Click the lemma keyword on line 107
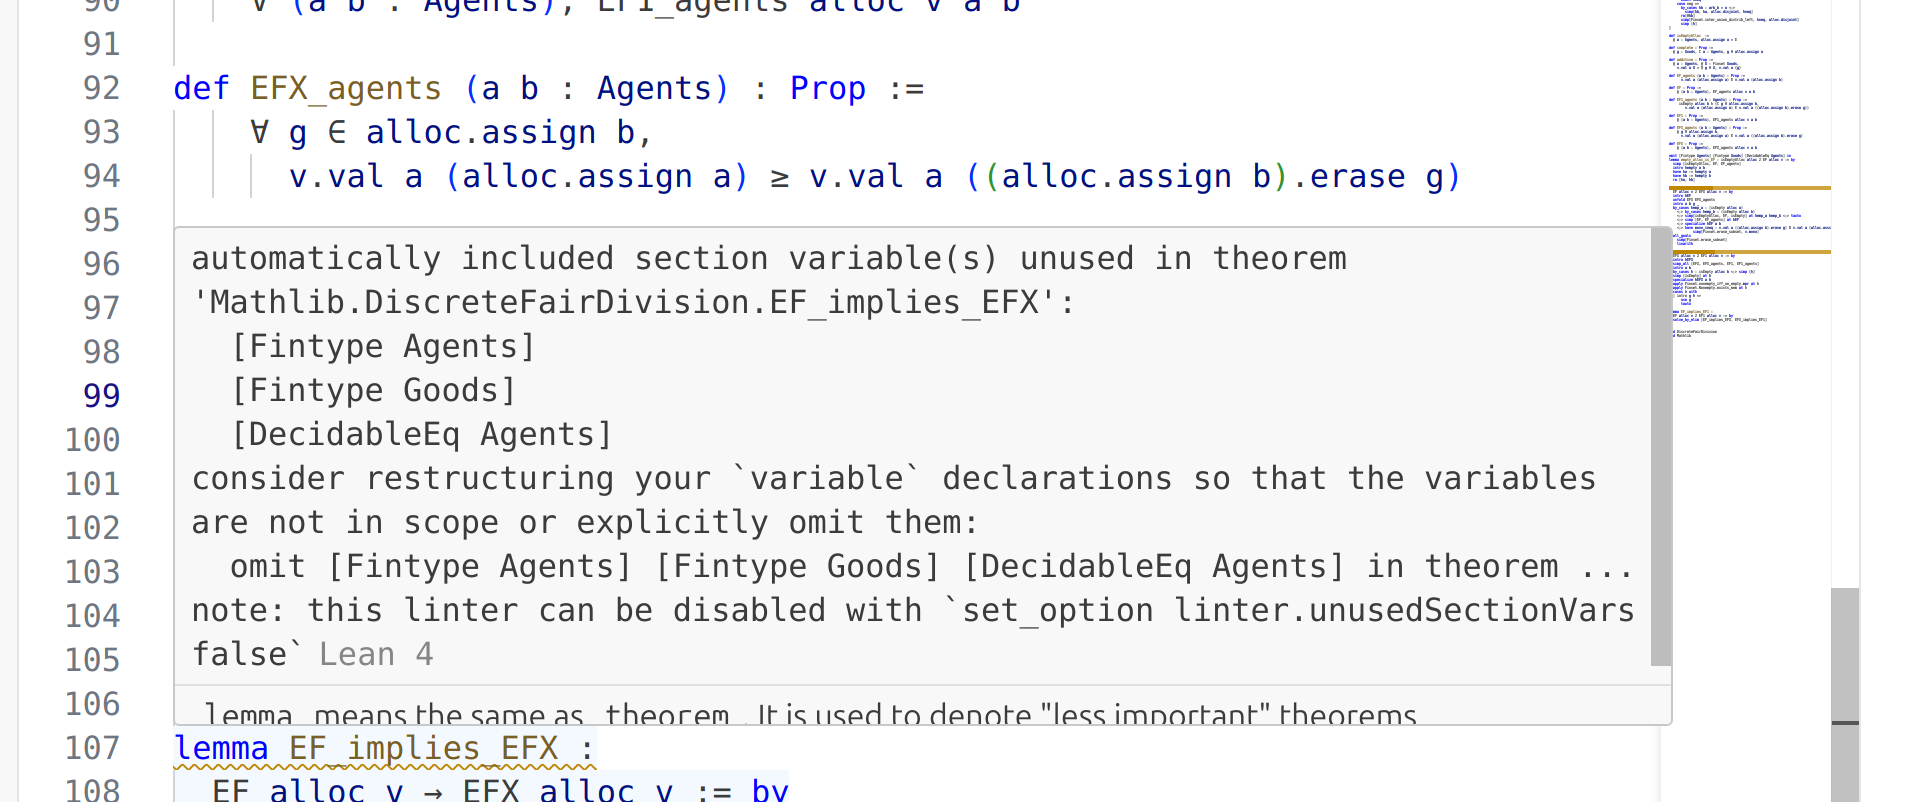Screen dimensions: 1923x802 (x=221, y=748)
